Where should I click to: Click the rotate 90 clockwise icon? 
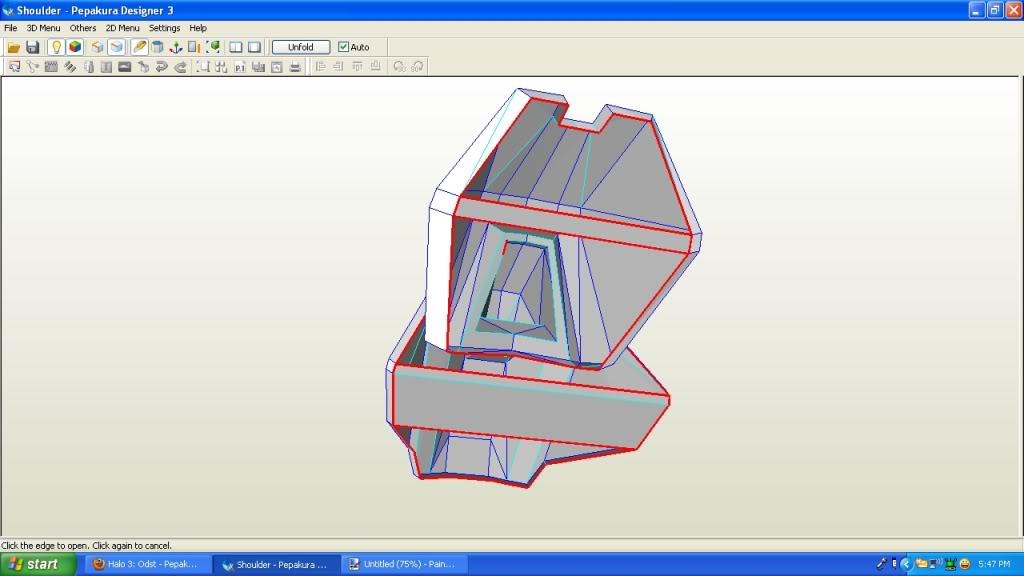tap(417, 67)
